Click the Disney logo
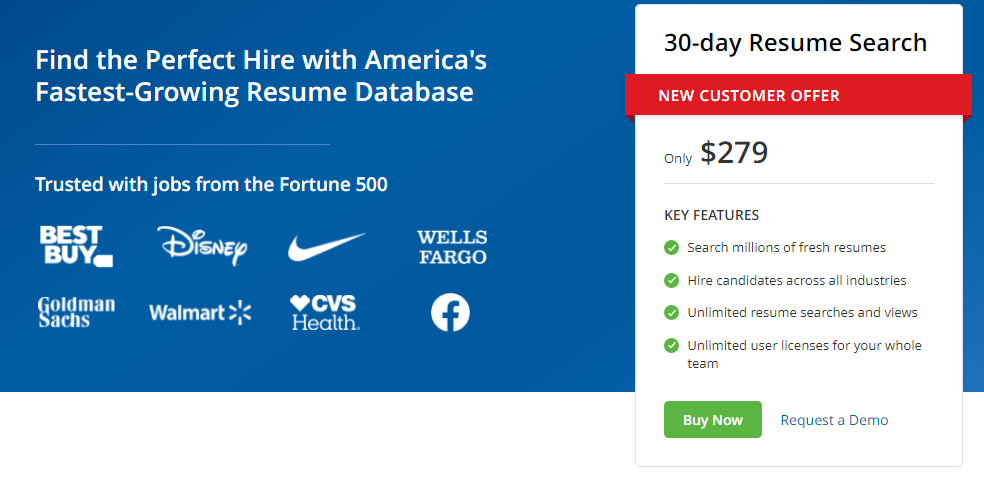The image size is (984, 484). tap(202, 246)
